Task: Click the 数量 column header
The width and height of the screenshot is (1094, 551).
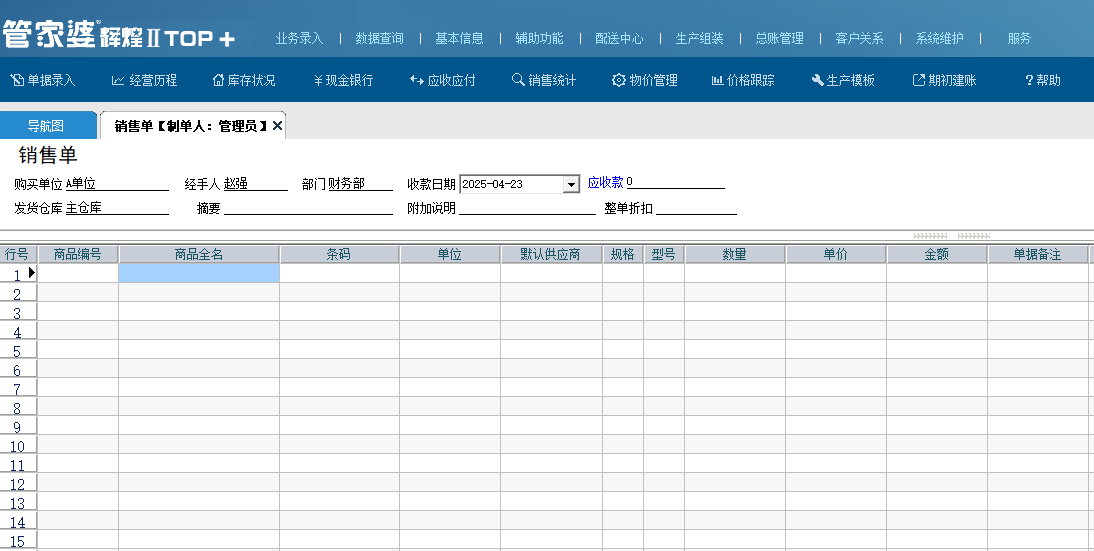Action: pyautogui.click(x=735, y=255)
